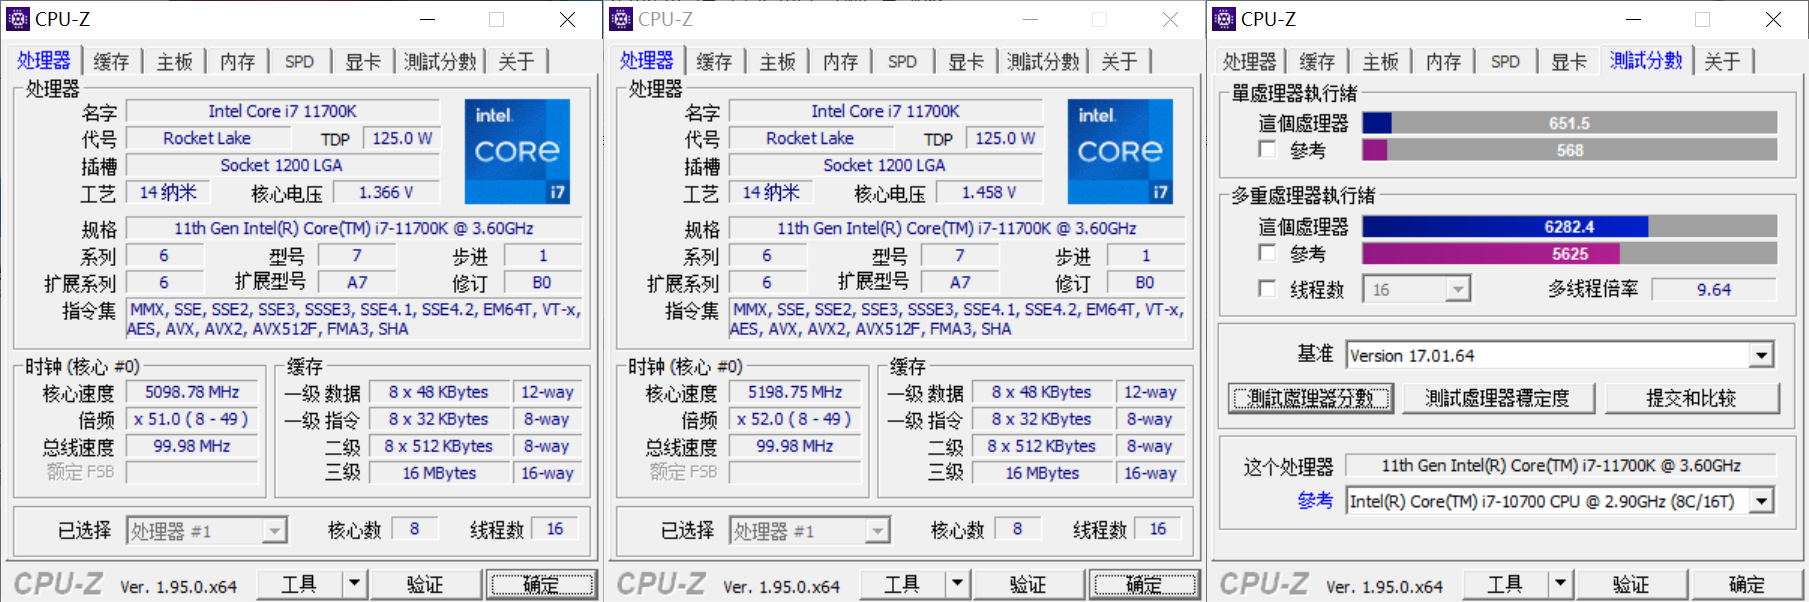Click 125.0 W TDP value in left window

402,138
